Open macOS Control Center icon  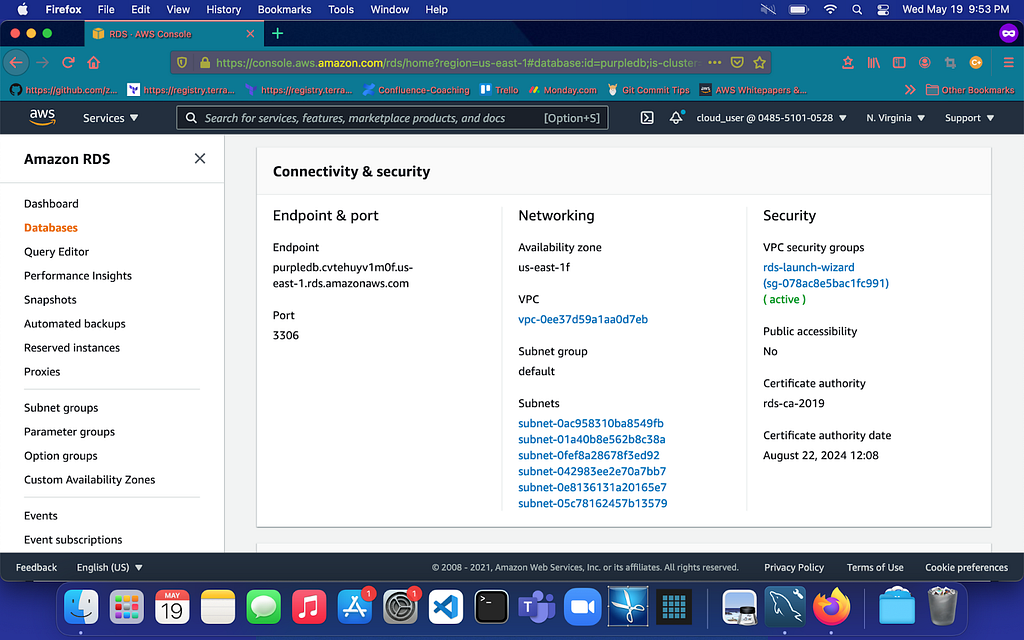click(x=882, y=10)
